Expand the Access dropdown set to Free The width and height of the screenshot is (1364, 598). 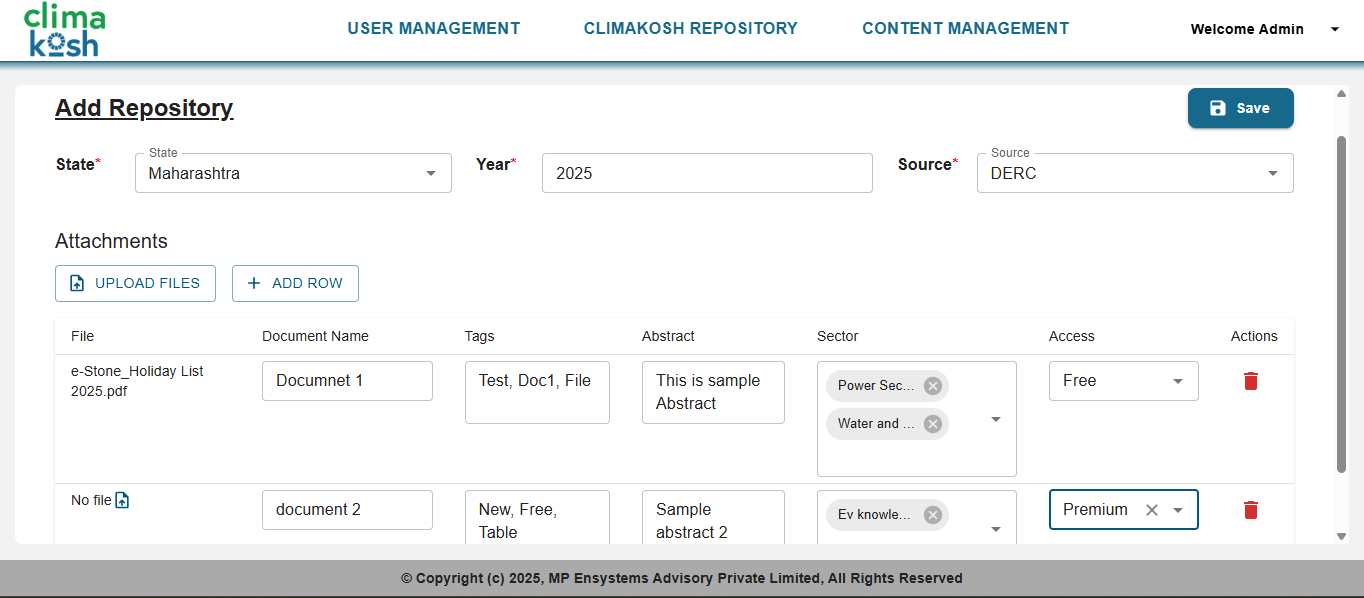pyautogui.click(x=1177, y=381)
